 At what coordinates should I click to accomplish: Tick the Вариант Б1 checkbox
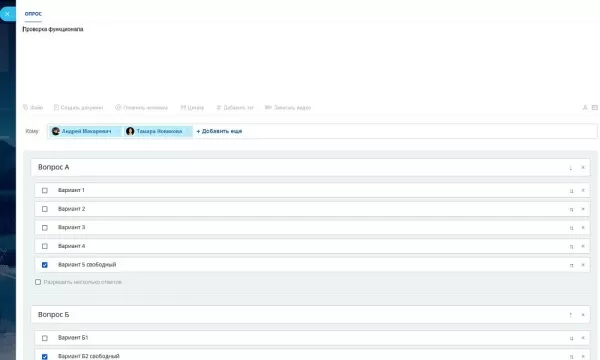[x=45, y=338]
